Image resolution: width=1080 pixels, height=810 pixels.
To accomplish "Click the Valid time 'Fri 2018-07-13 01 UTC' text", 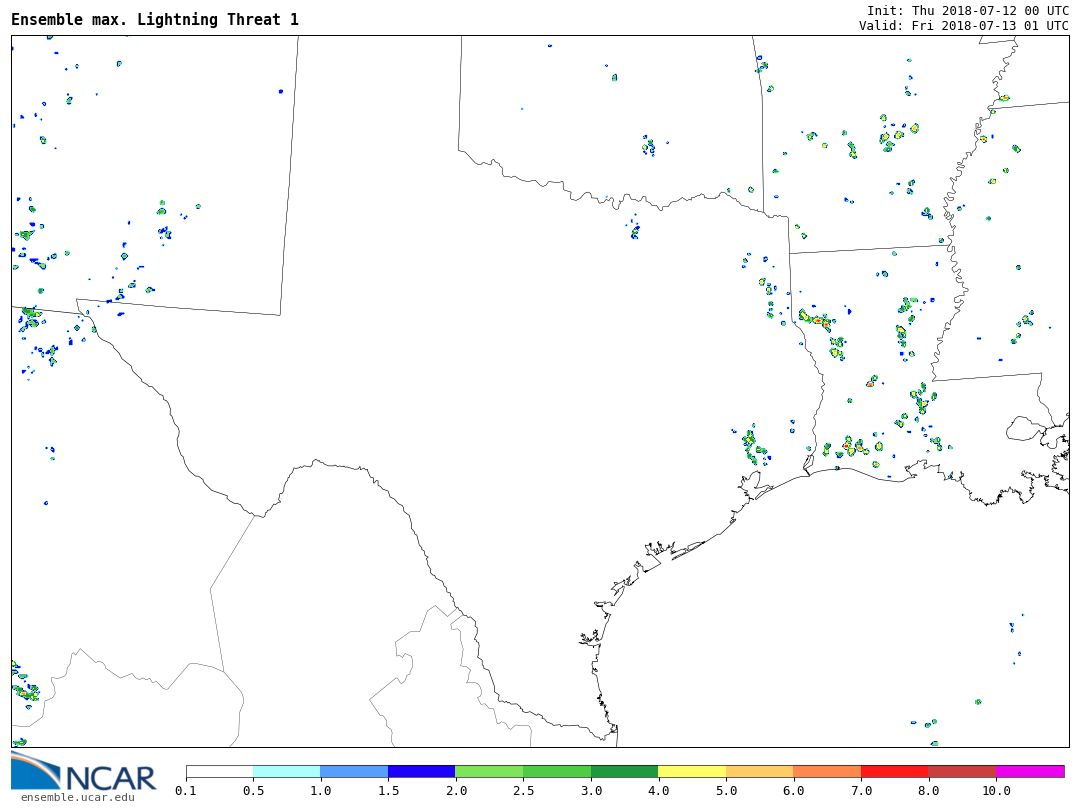I will (x=990, y=26).
